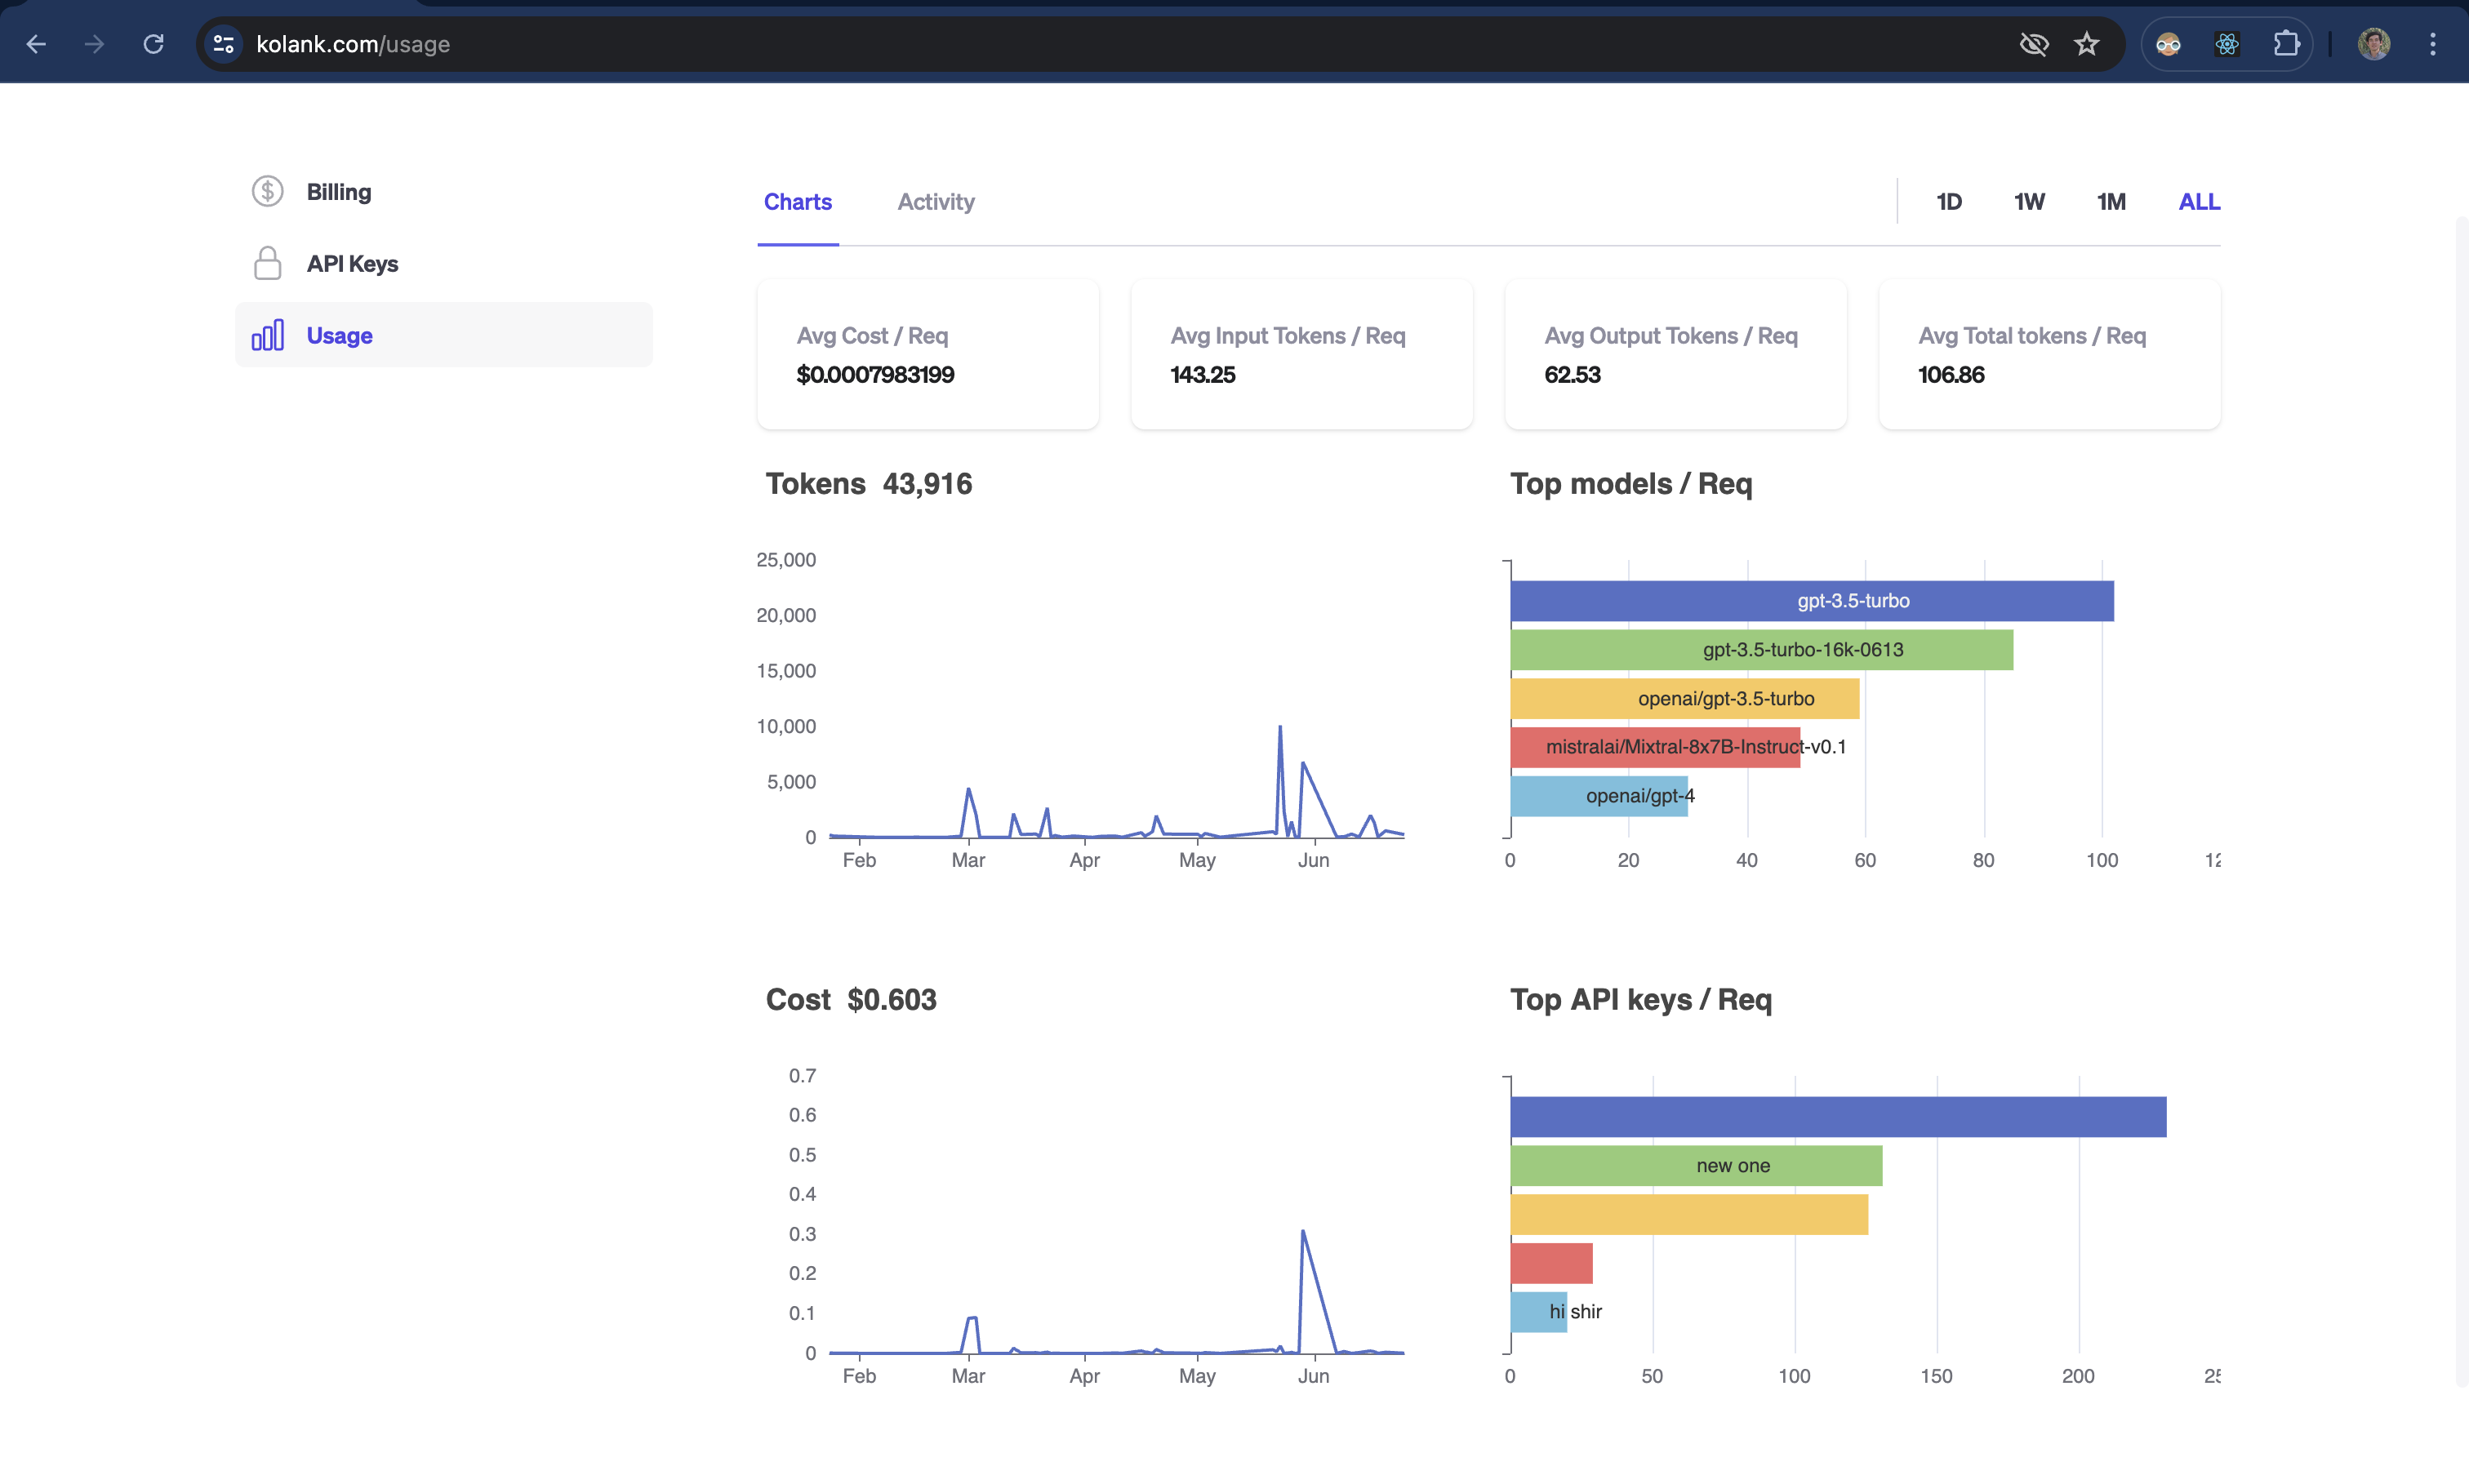Bookmark page with star icon
Viewport: 2469px width, 1484px height.
tap(2086, 44)
